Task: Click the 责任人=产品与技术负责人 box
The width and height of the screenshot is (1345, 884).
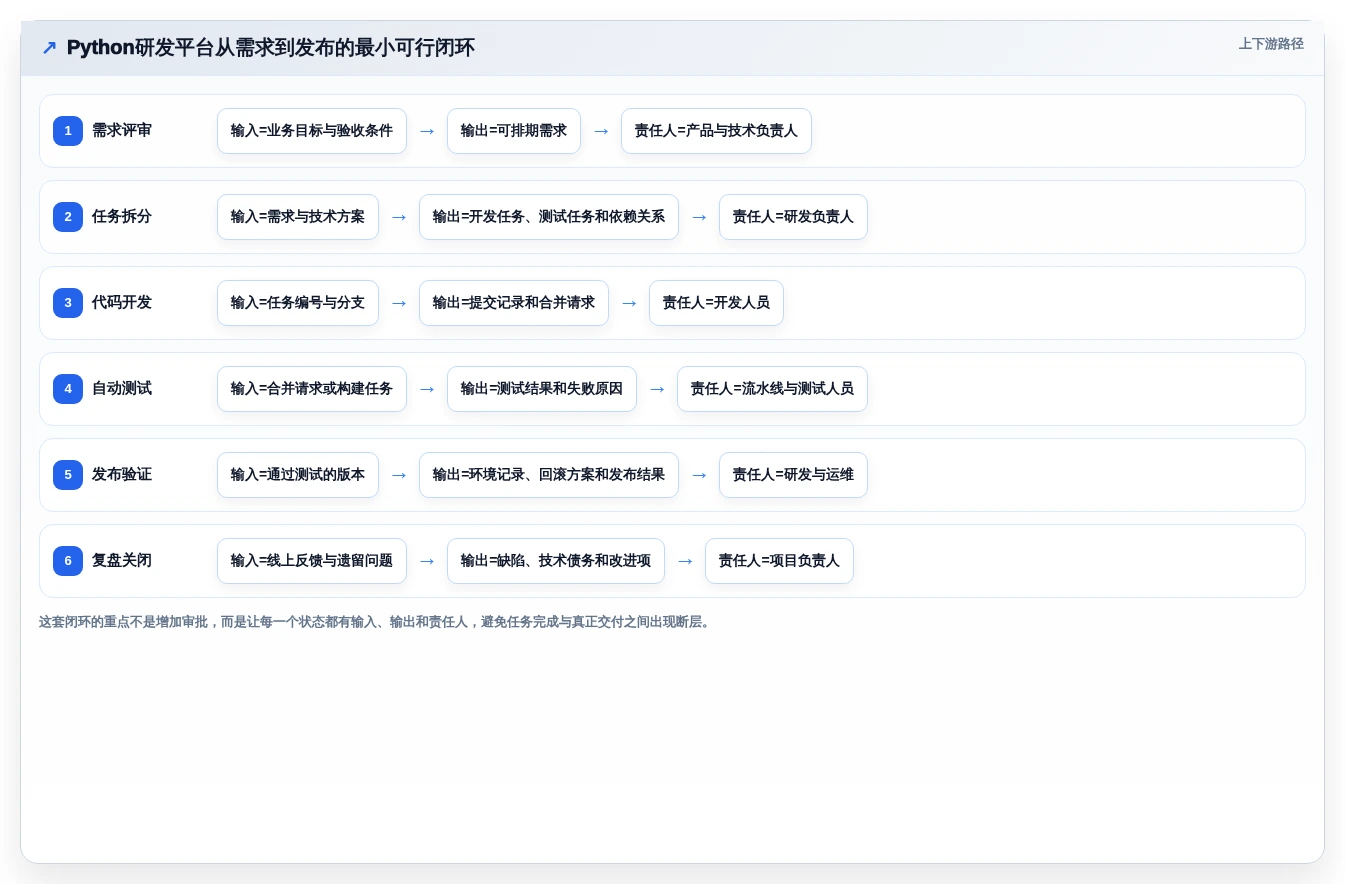Action: pos(716,131)
